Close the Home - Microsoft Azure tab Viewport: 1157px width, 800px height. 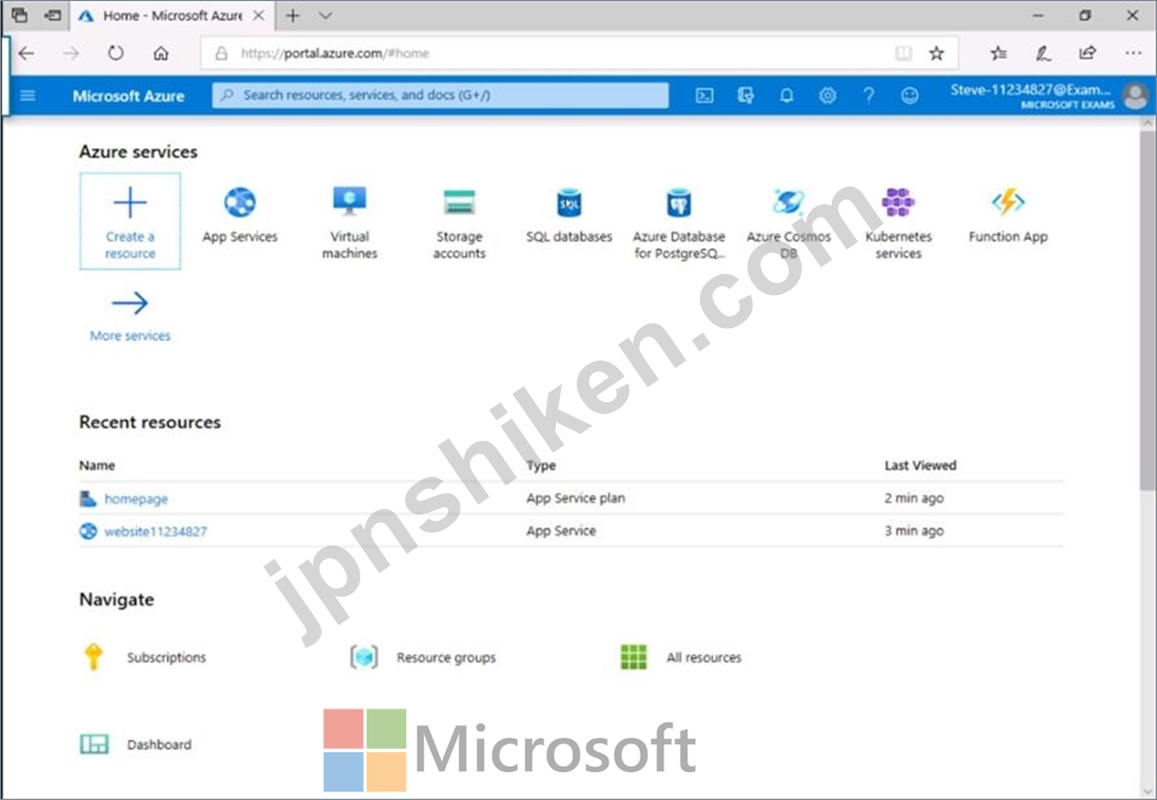(259, 15)
